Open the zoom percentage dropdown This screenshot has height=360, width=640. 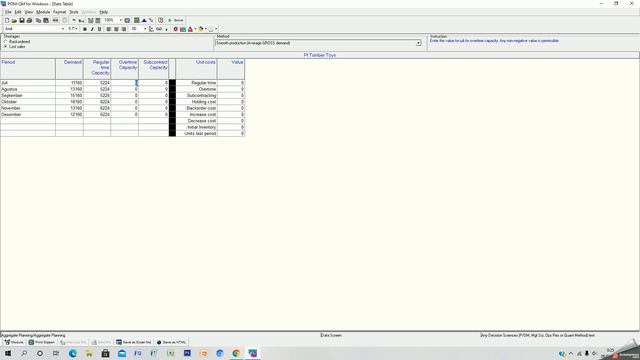coord(120,20)
